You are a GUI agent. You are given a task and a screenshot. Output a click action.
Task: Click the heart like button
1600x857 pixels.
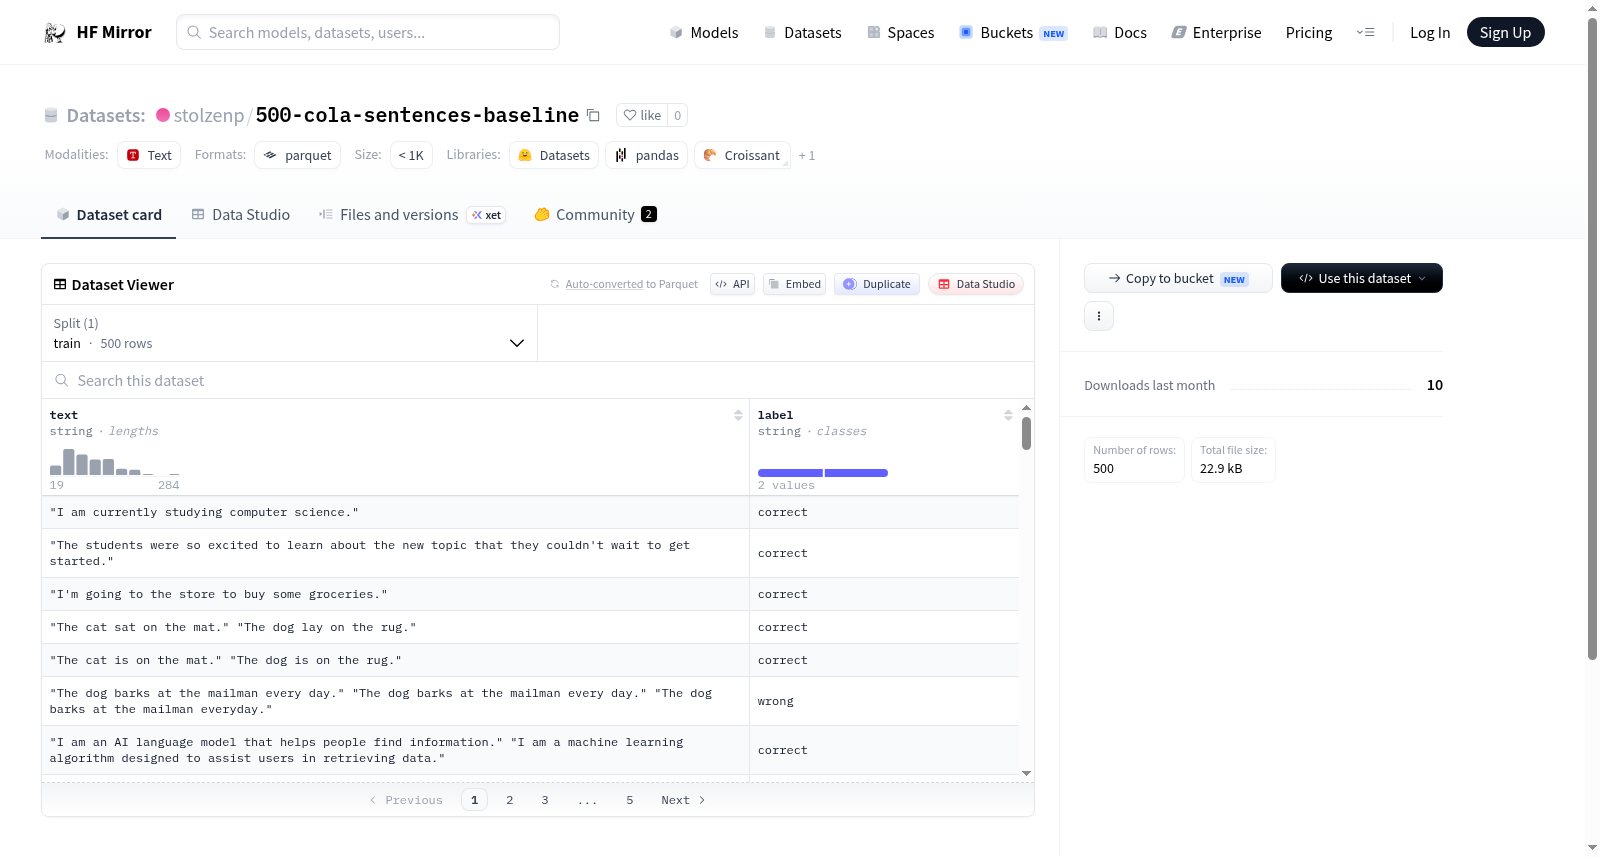pyautogui.click(x=642, y=115)
